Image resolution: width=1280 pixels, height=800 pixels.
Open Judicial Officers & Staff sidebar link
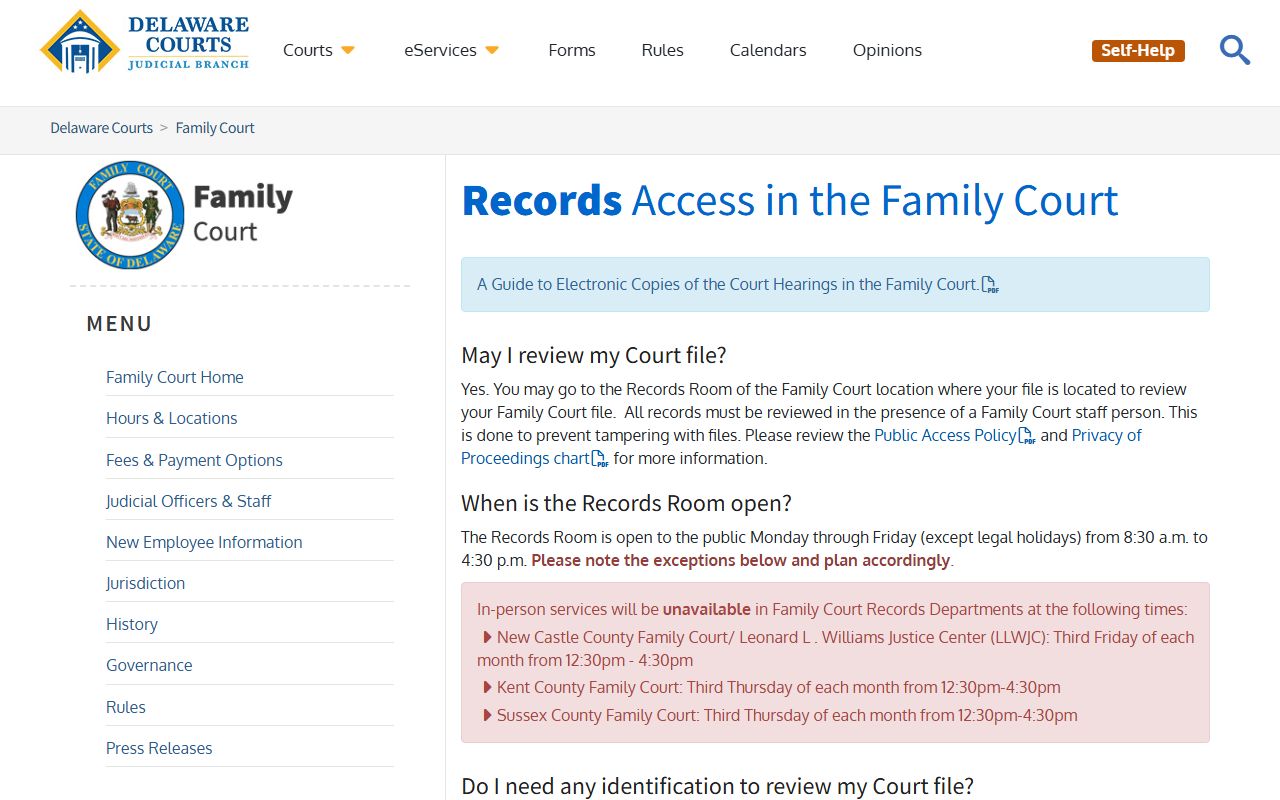pos(188,501)
